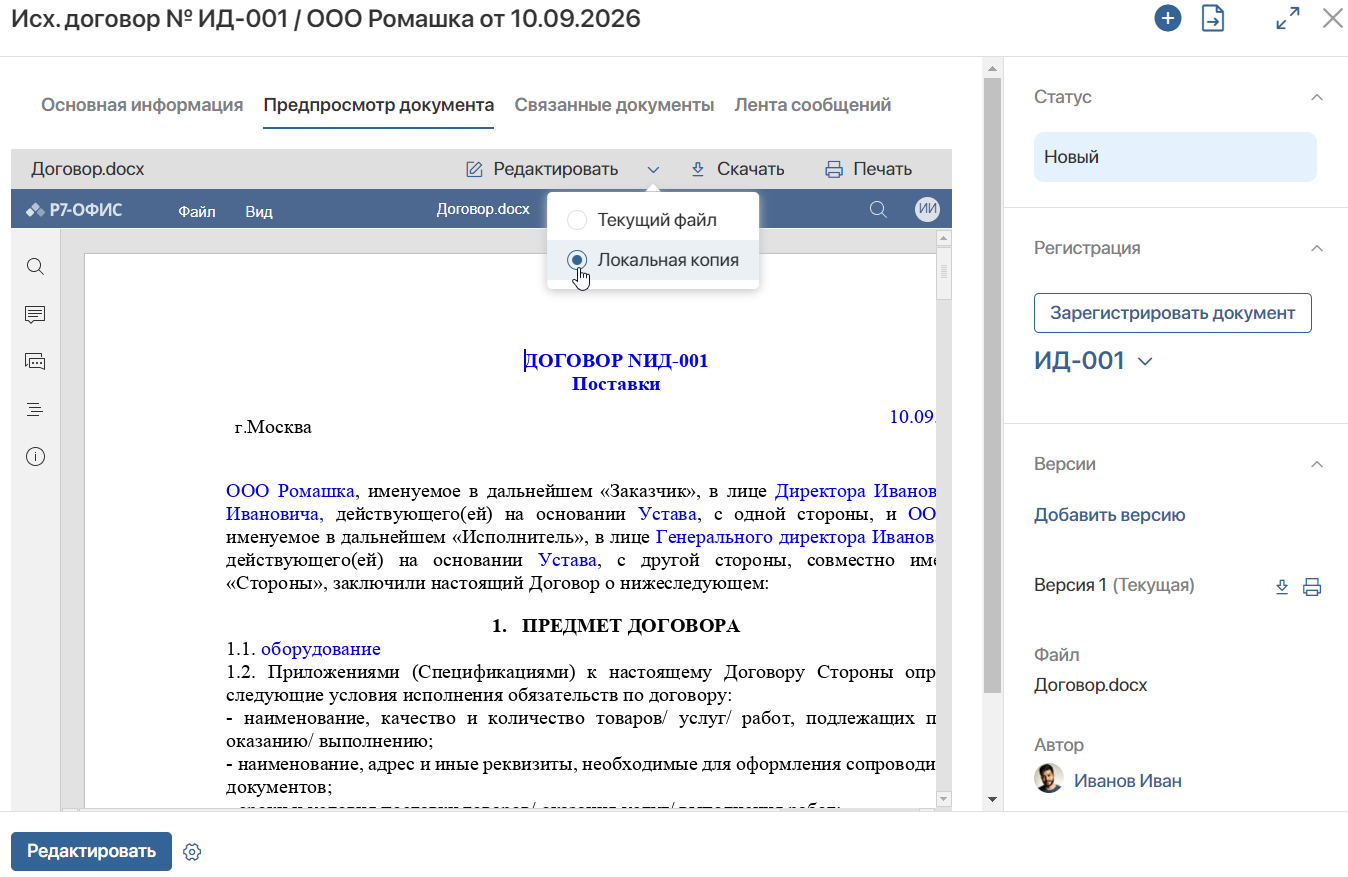Select the Текущий файл radio option
This screenshot has width=1348, height=877.
pos(577,220)
